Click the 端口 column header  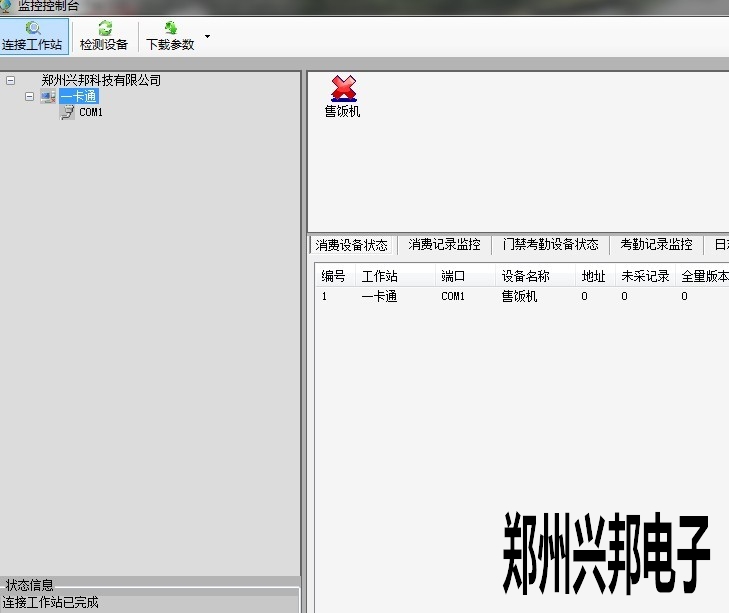tap(465, 276)
